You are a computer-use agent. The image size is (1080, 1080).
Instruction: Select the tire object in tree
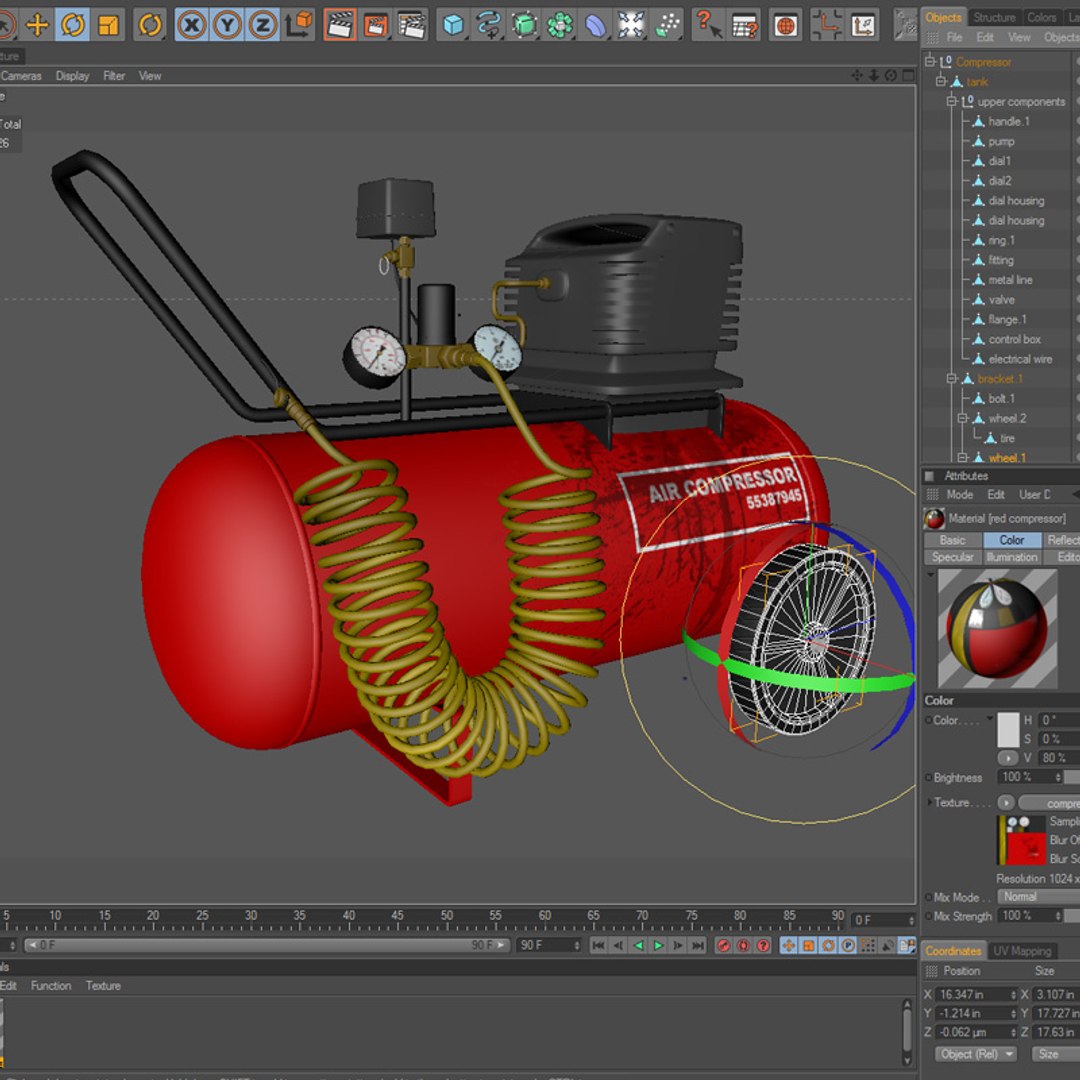coord(1007,438)
